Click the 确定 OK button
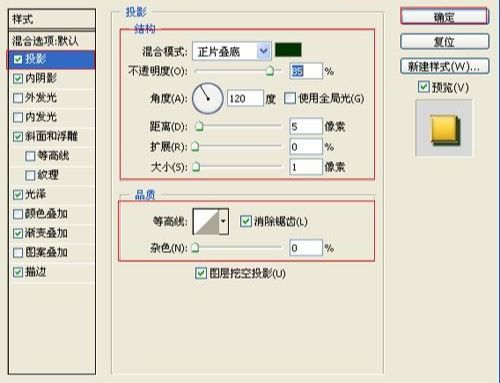This screenshot has height=383, width=500. click(444, 16)
